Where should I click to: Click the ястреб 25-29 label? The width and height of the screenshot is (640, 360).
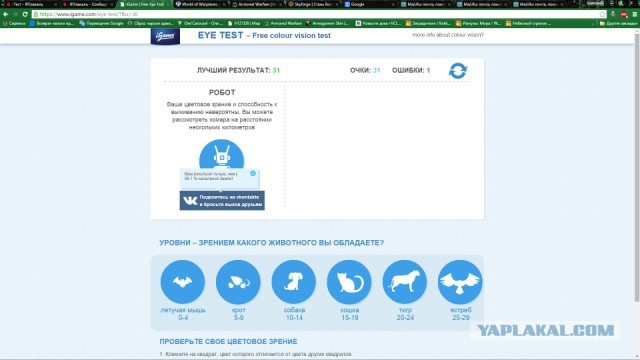click(461, 314)
